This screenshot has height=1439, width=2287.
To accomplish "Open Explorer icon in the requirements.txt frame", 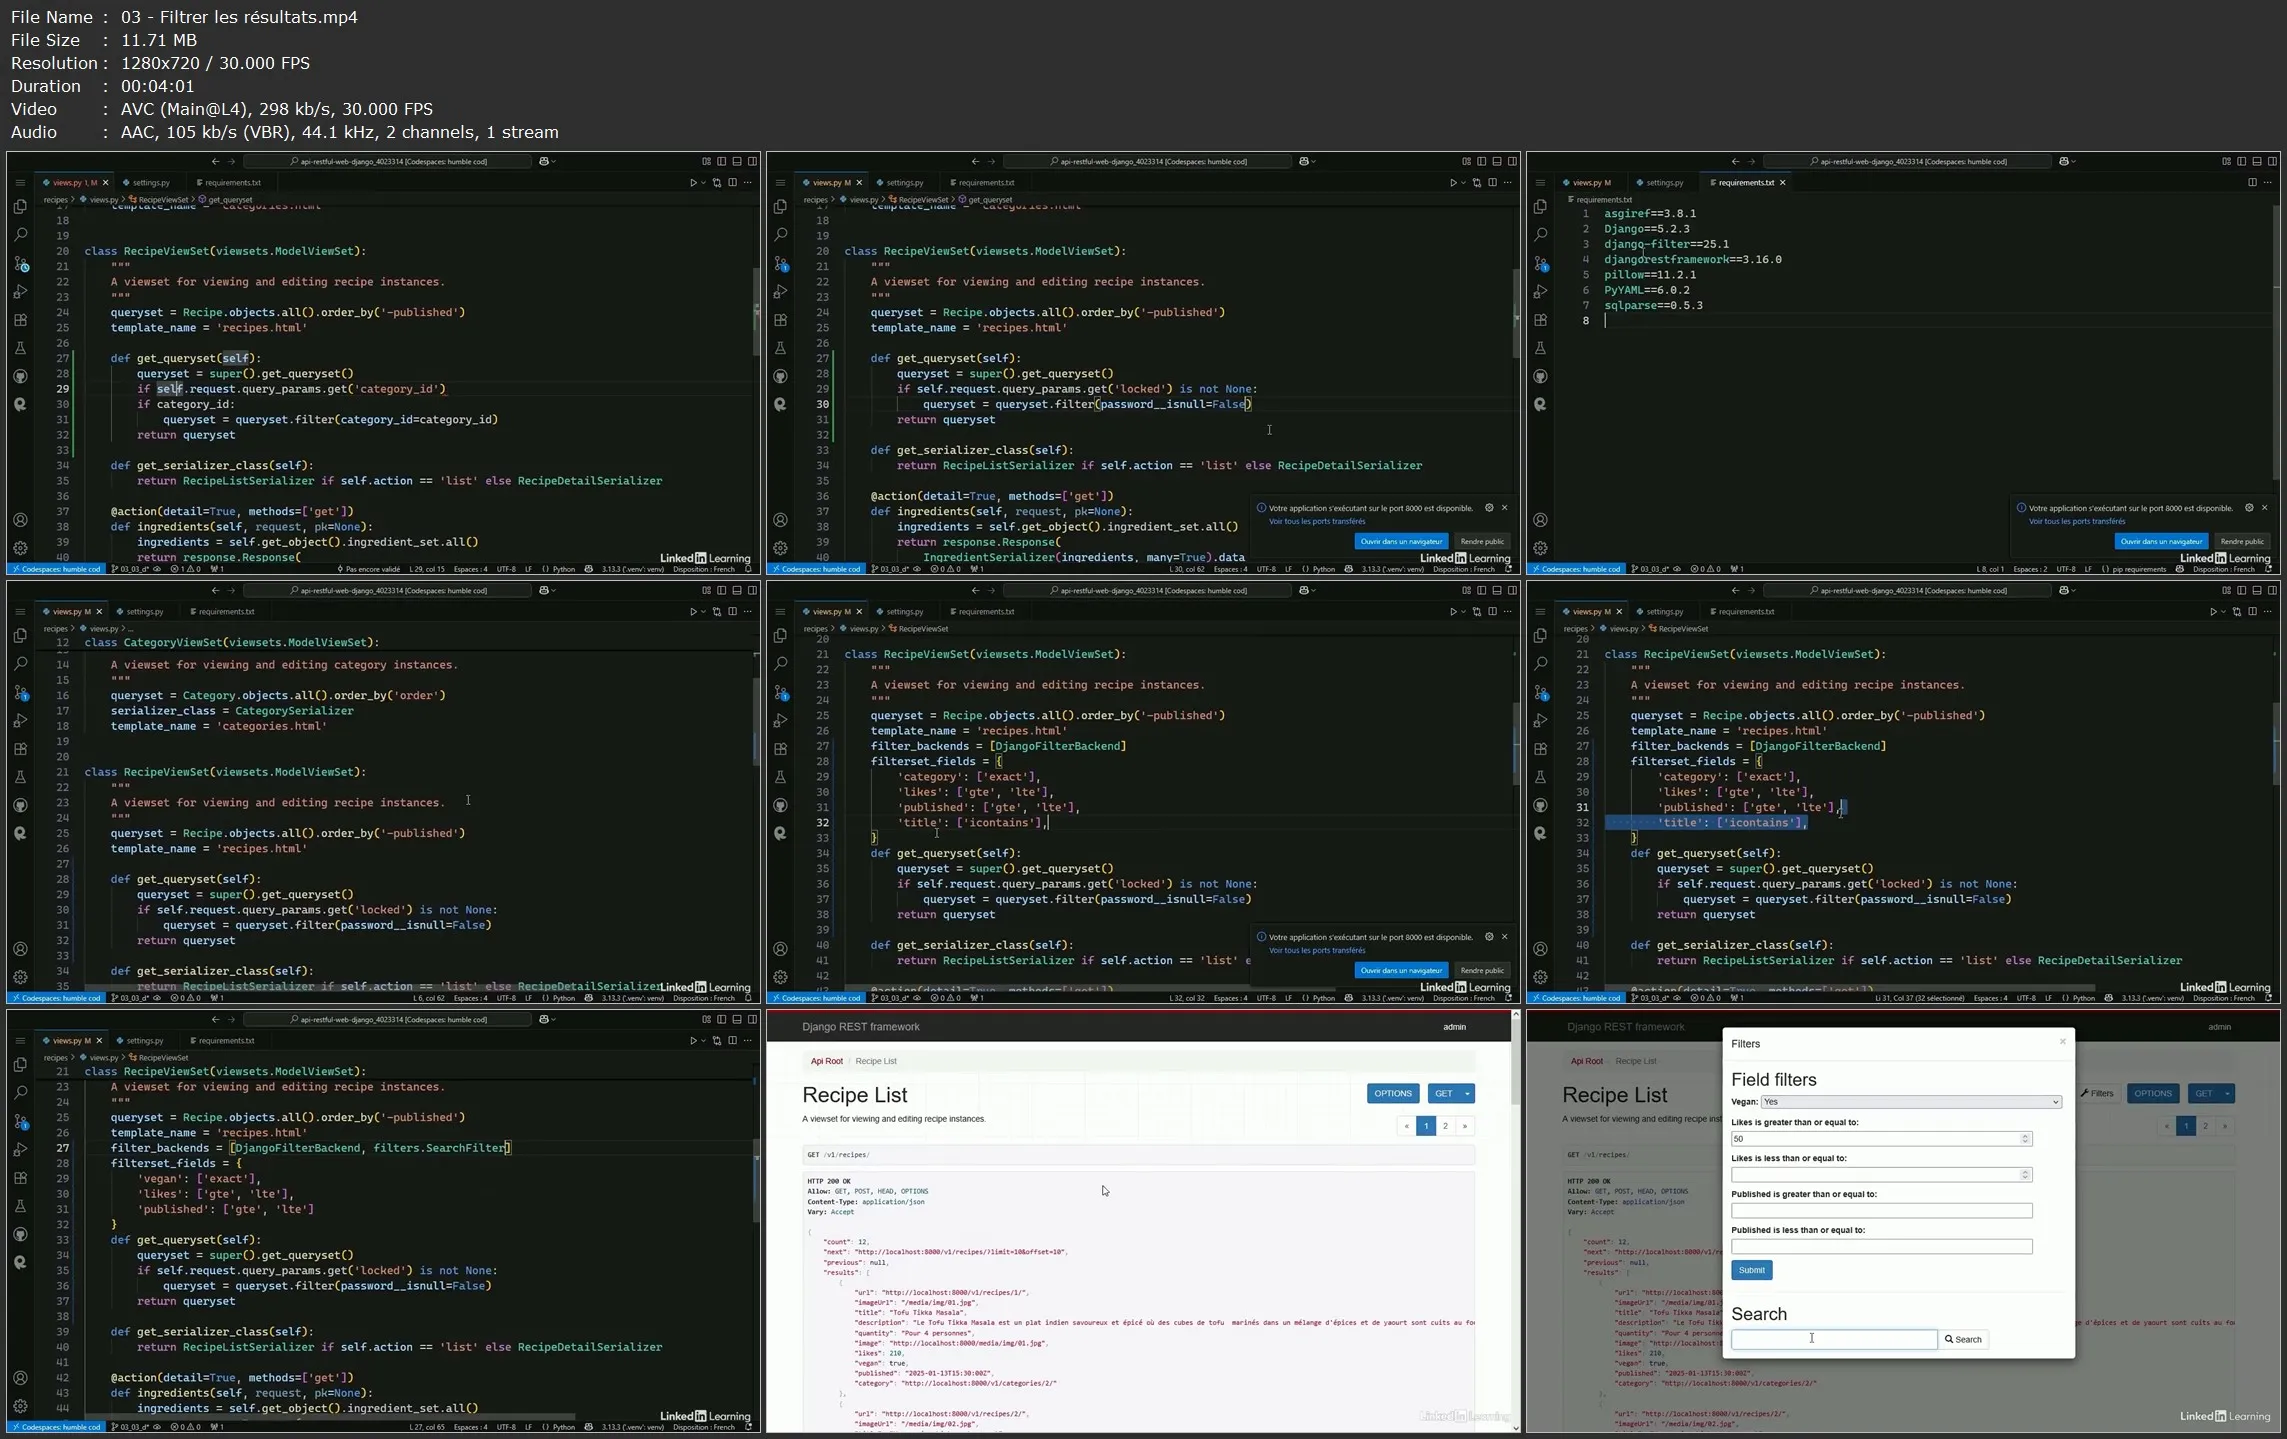I will coord(1540,207).
